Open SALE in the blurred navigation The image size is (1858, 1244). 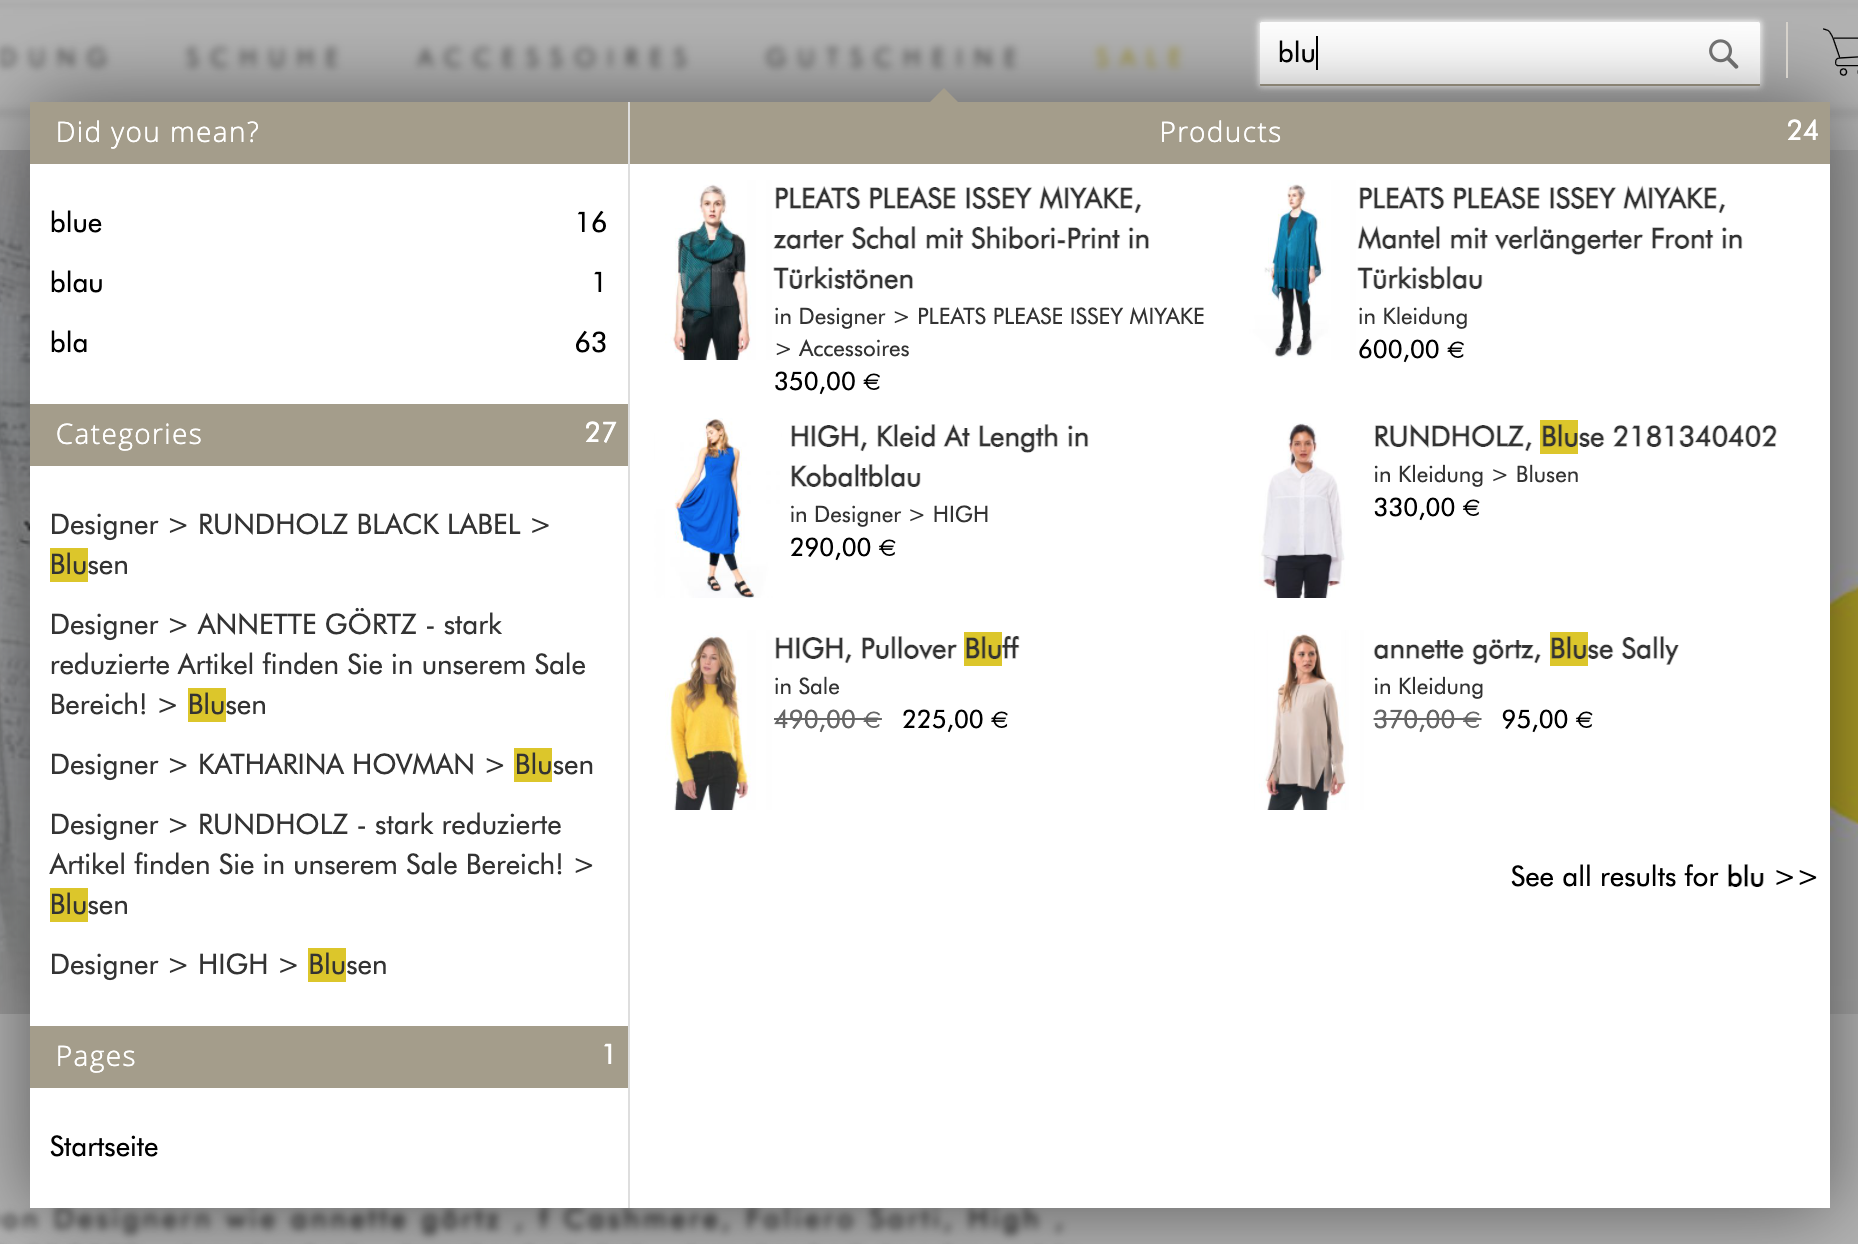(x=1138, y=57)
